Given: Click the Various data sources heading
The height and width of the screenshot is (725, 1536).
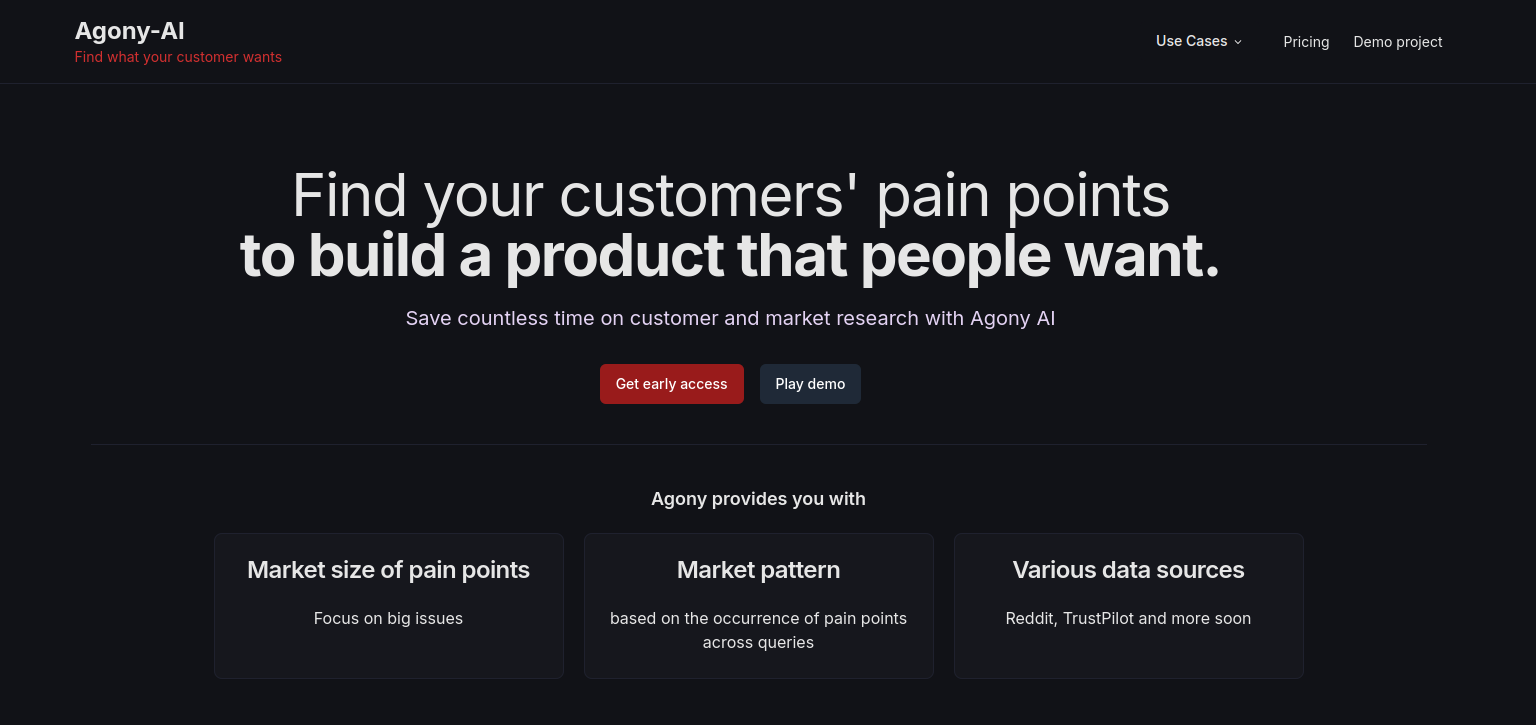Looking at the screenshot, I should tap(1128, 570).
